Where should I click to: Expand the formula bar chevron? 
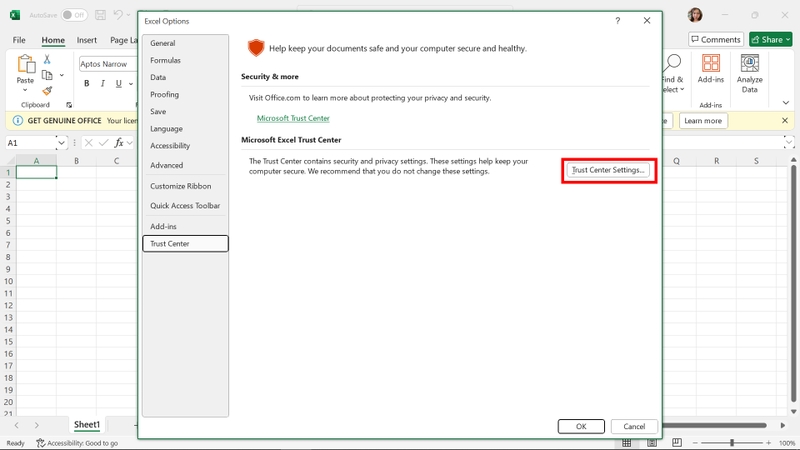pyautogui.click(x=789, y=143)
